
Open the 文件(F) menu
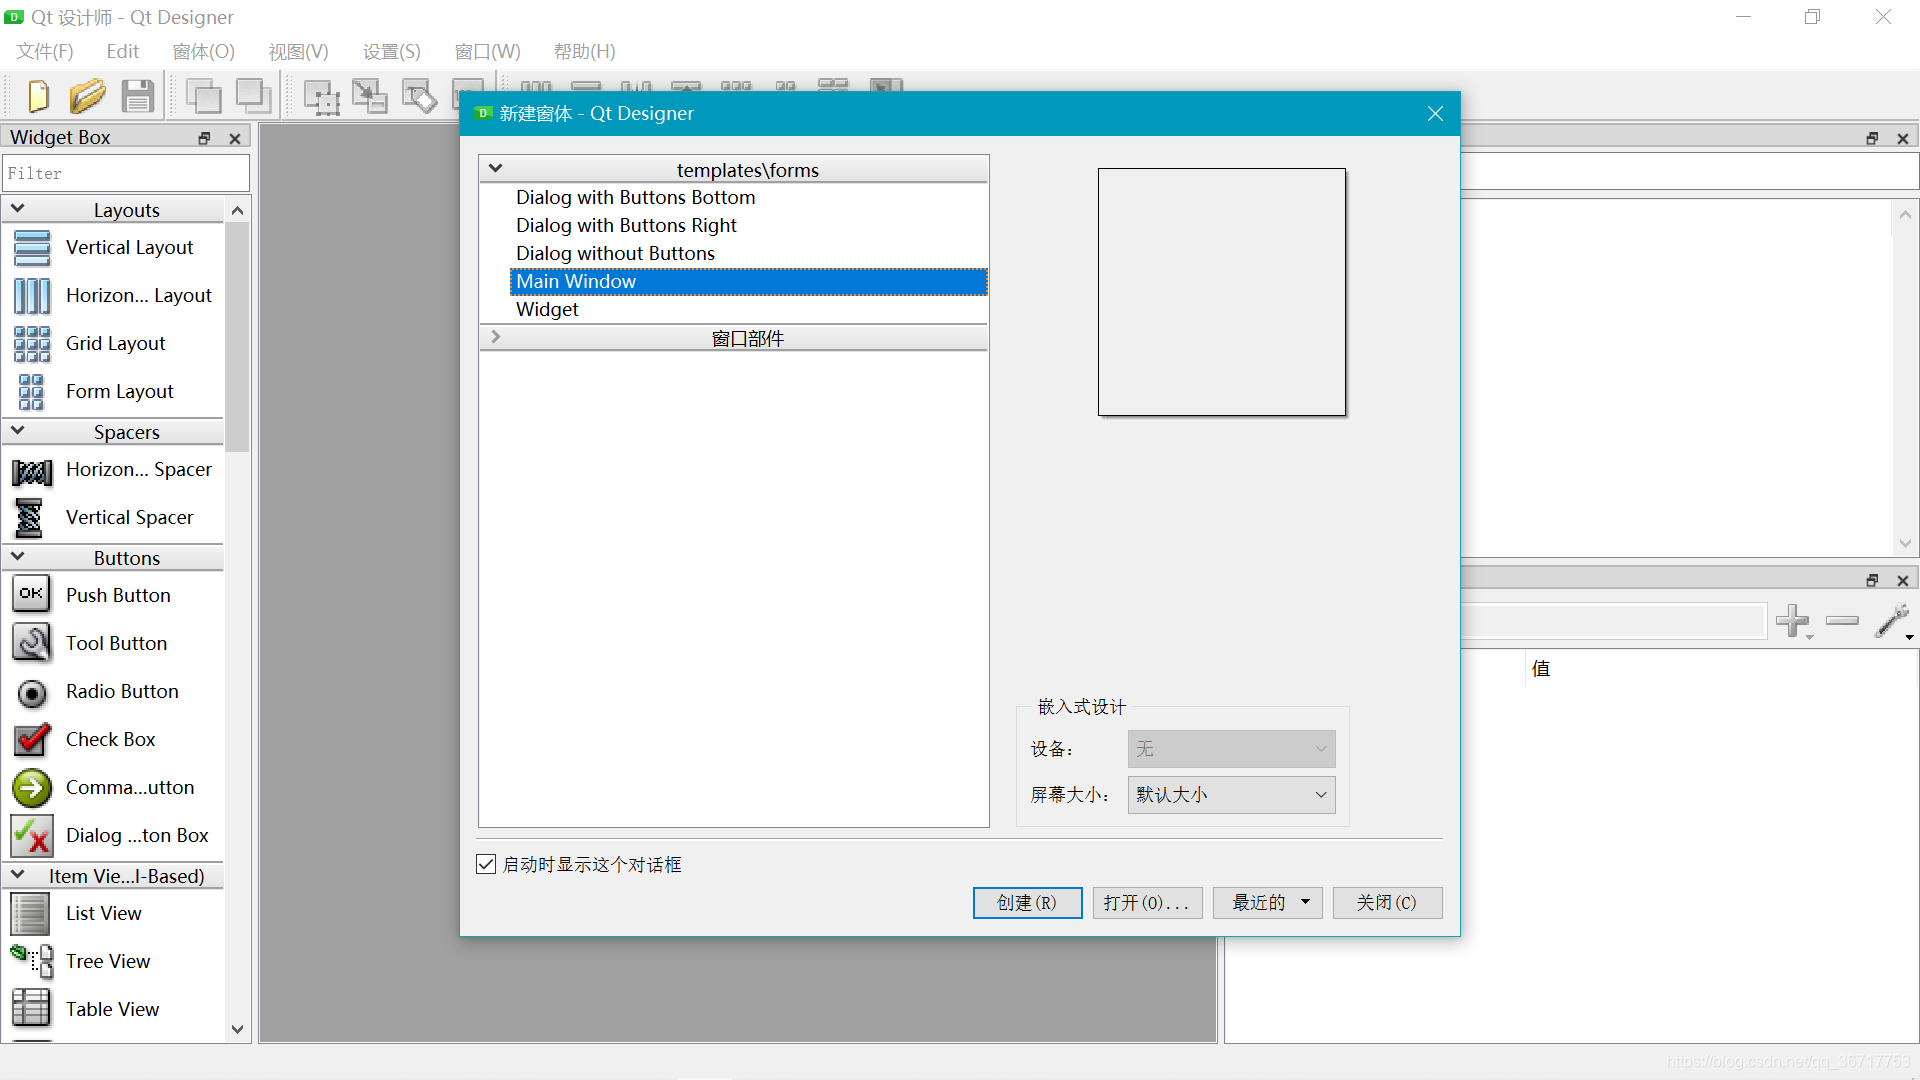coord(45,51)
